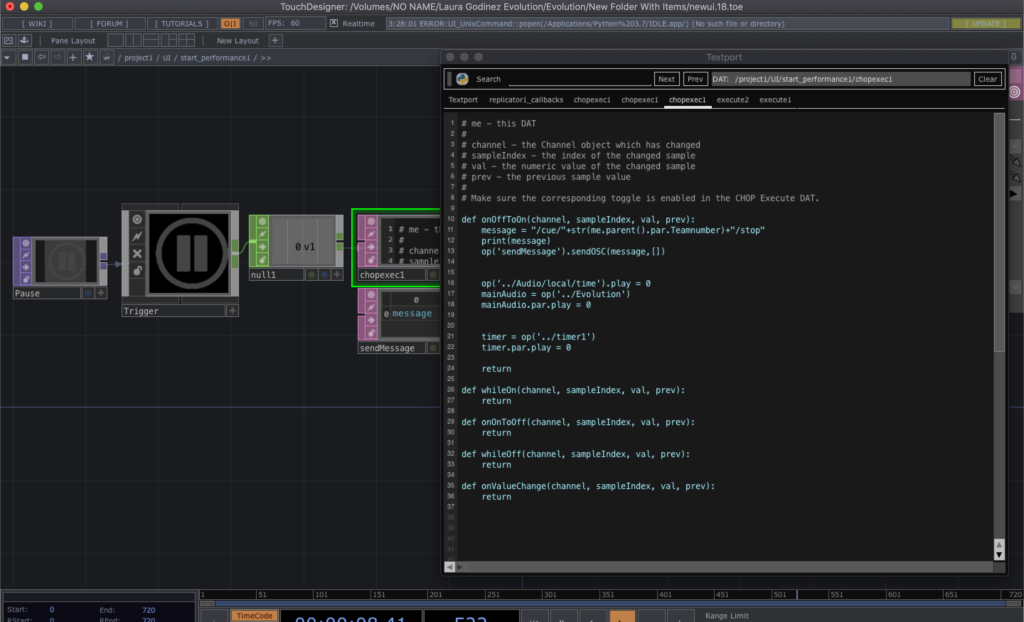1024x622 pixels.
Task: Go back with the left arrow icon
Action: point(41,57)
